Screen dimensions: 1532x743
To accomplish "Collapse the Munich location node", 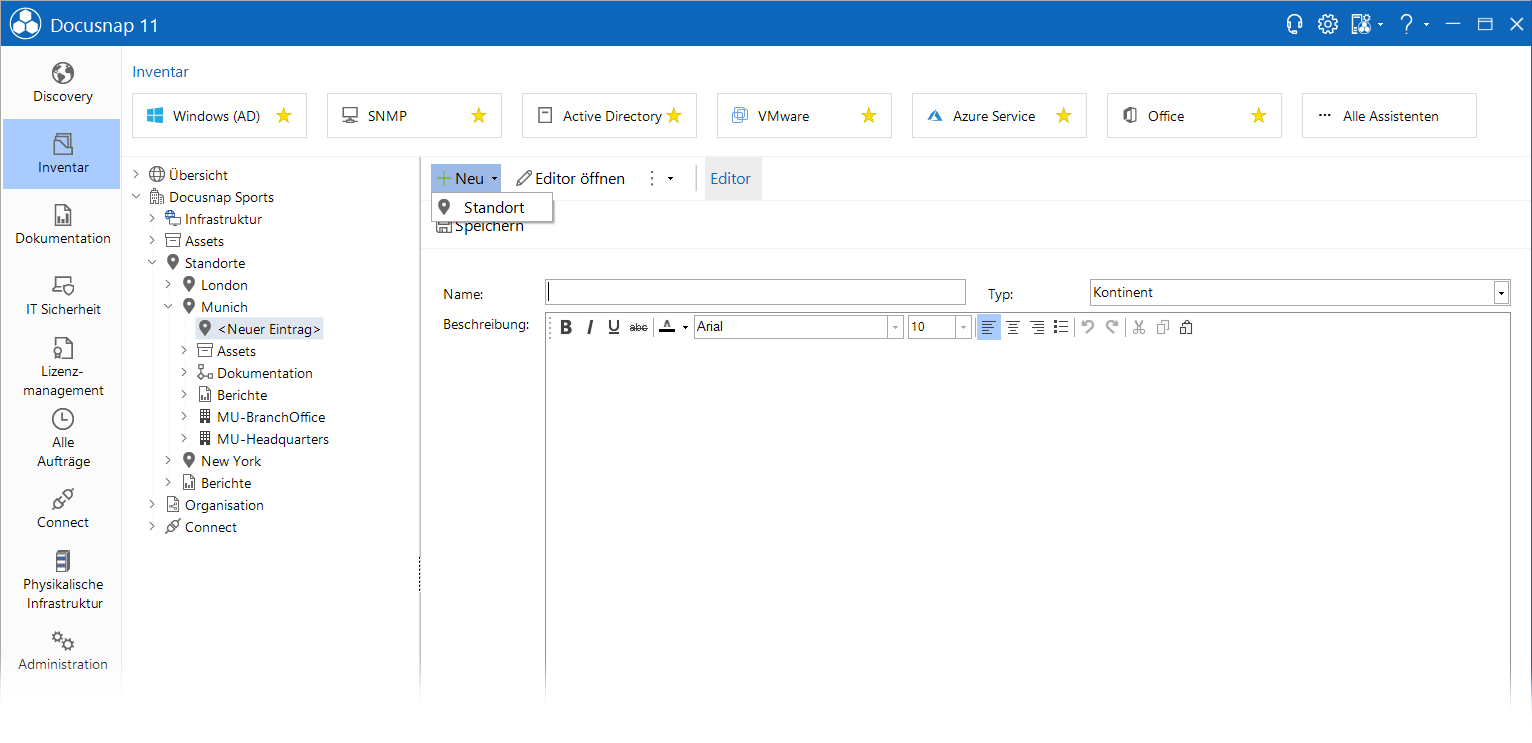I will pyautogui.click(x=168, y=307).
